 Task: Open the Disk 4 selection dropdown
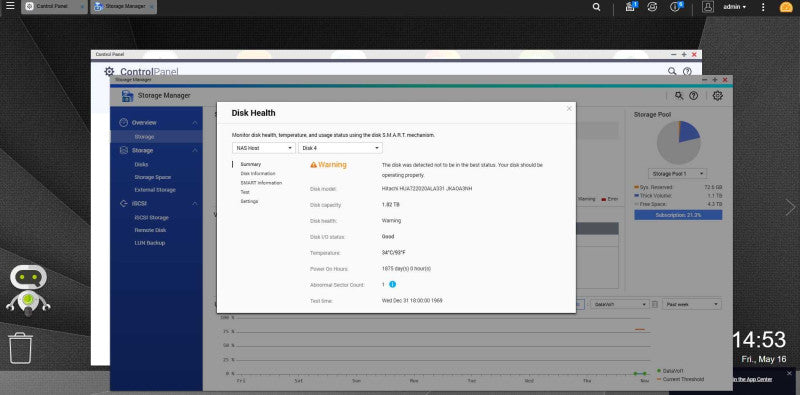point(340,148)
